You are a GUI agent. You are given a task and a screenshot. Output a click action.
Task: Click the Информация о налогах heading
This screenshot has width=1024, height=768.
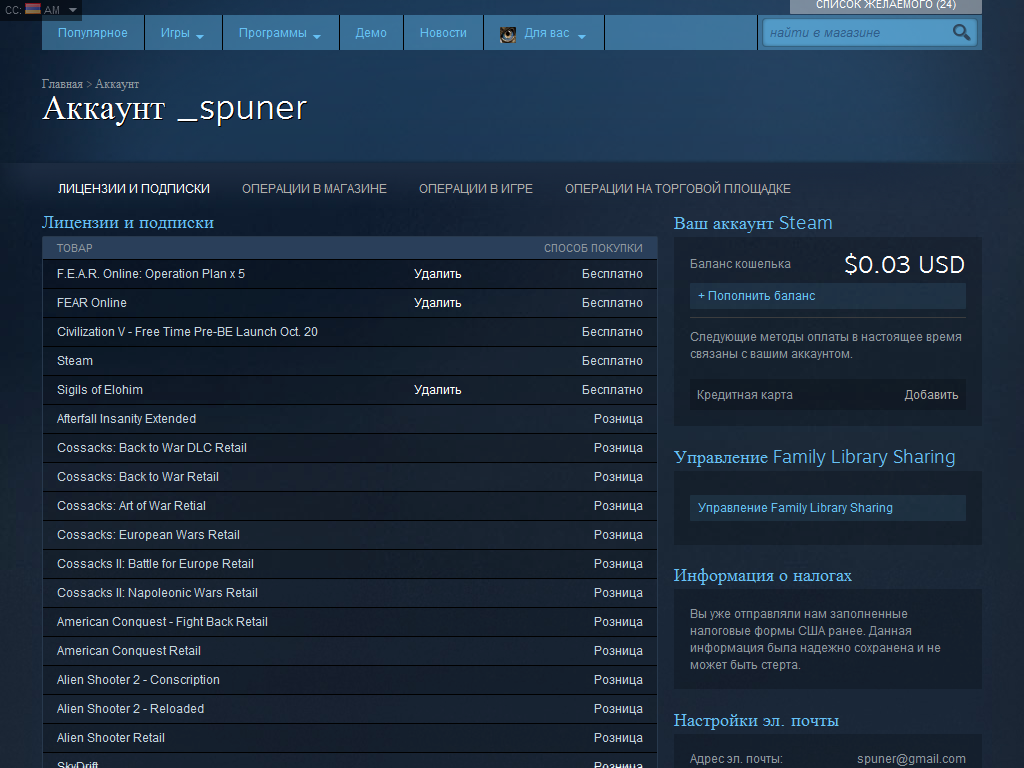tap(763, 575)
